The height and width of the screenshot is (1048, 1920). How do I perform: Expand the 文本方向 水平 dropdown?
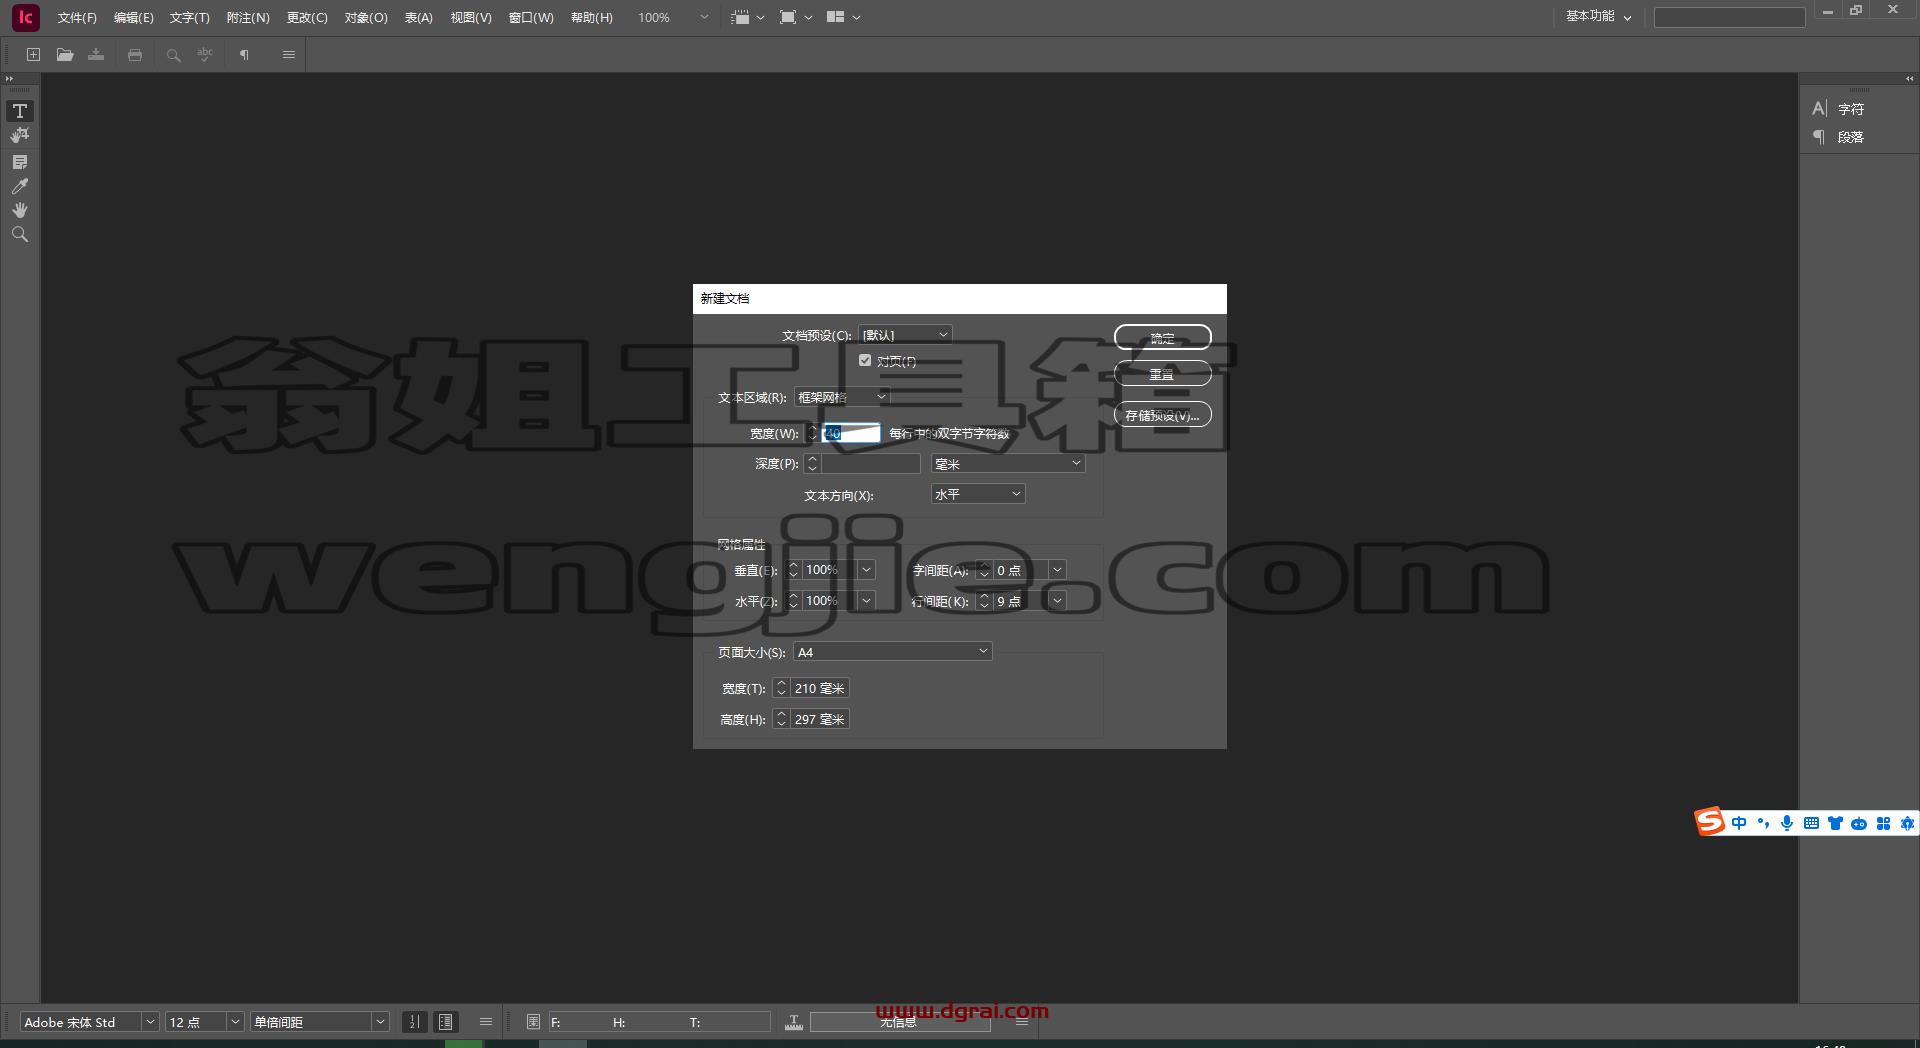pyautogui.click(x=977, y=494)
